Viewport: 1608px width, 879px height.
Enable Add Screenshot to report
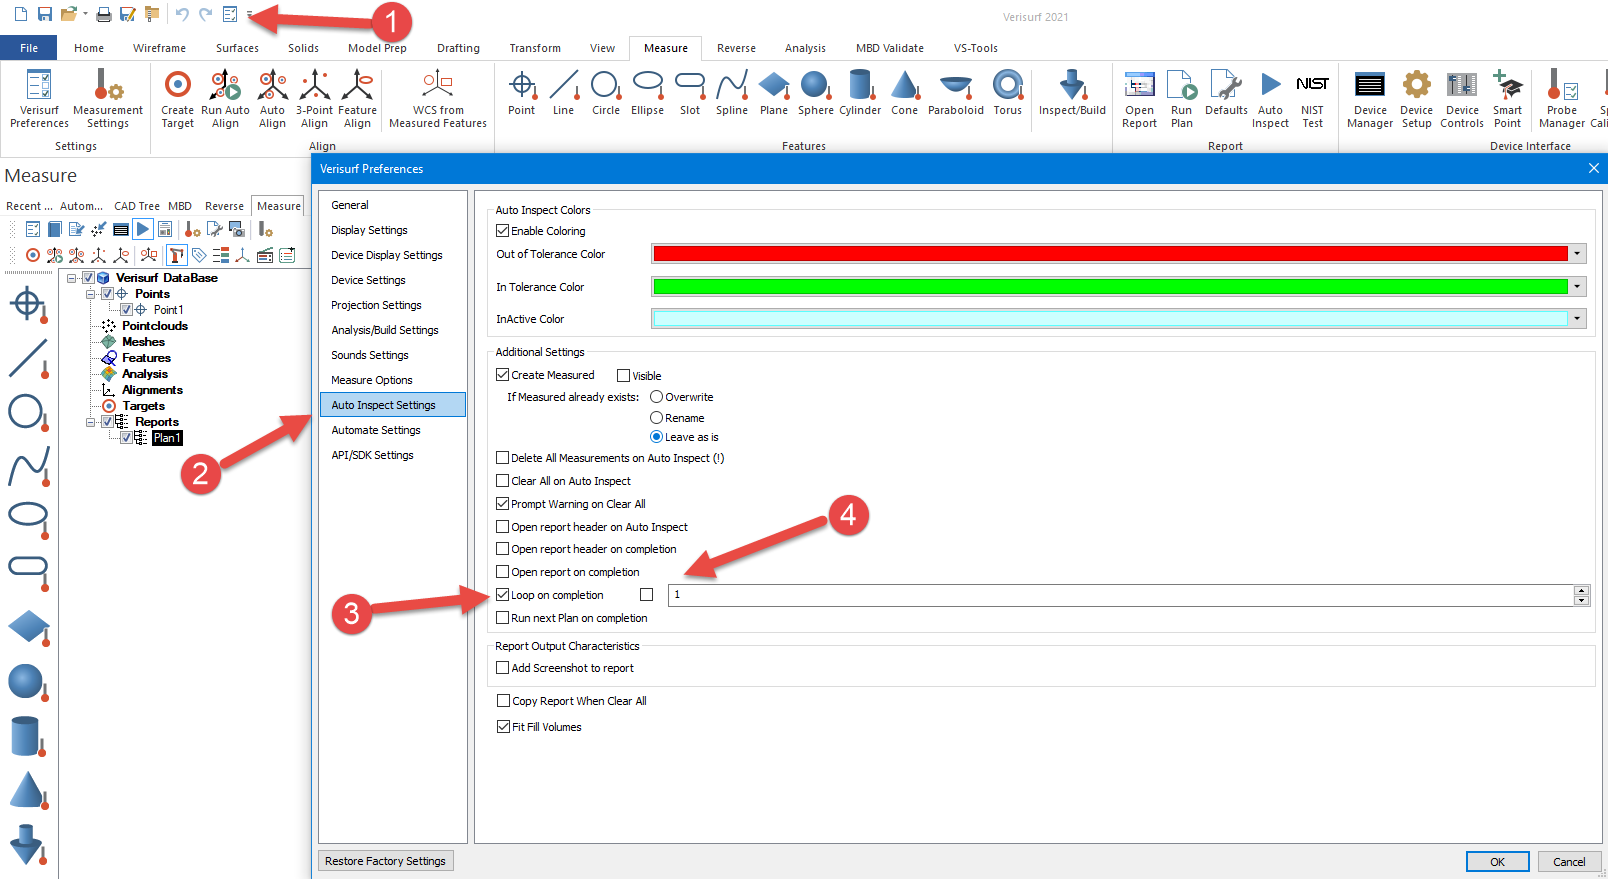tap(503, 668)
